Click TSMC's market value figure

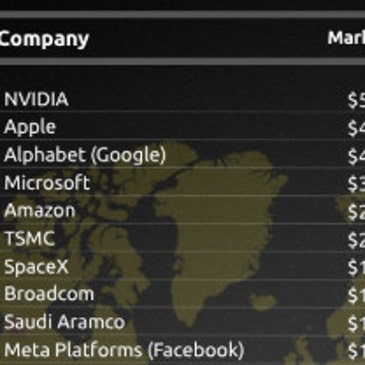point(356,239)
